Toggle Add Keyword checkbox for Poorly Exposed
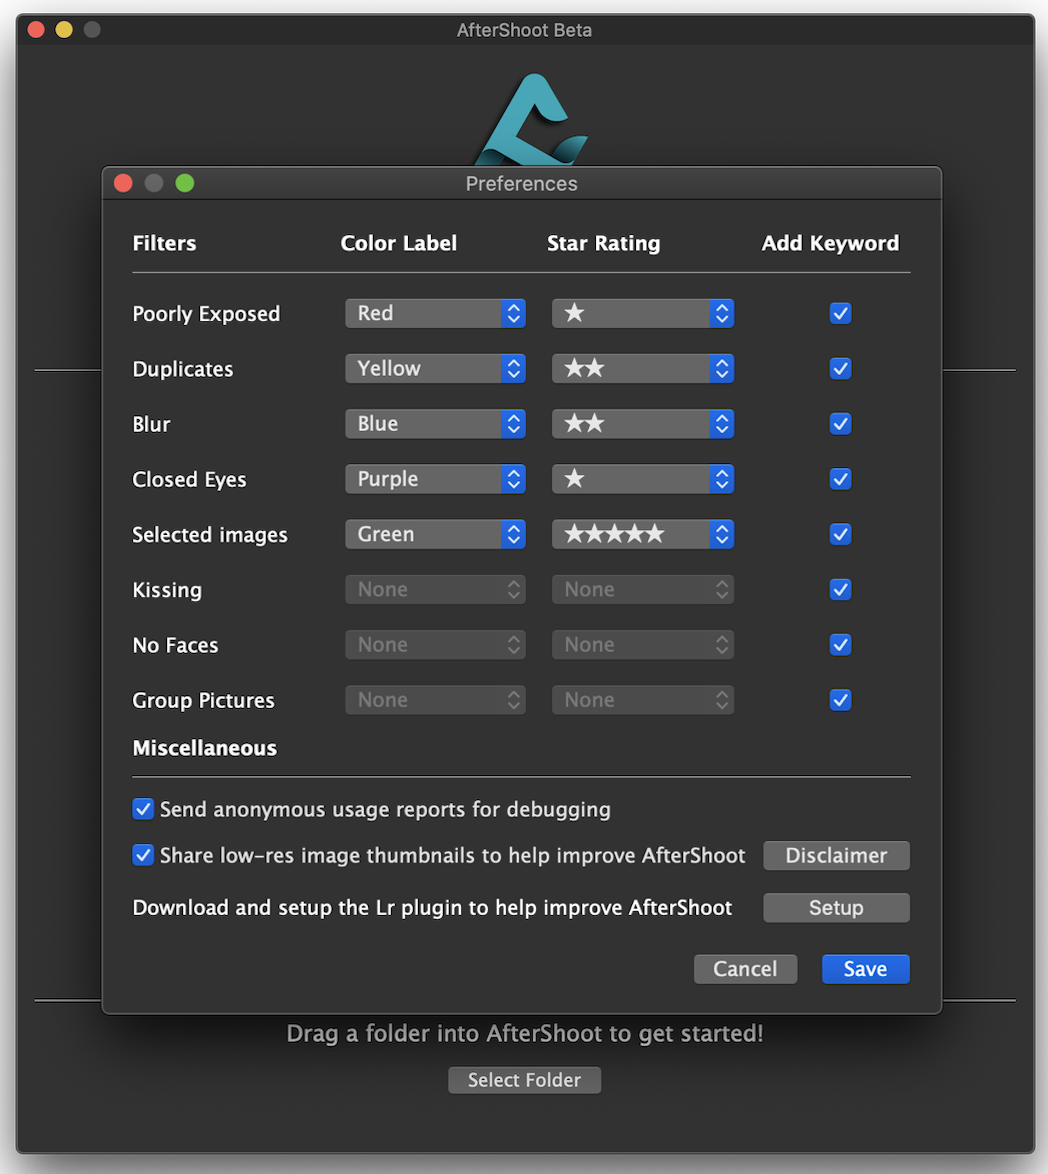1048x1174 pixels. 840,313
